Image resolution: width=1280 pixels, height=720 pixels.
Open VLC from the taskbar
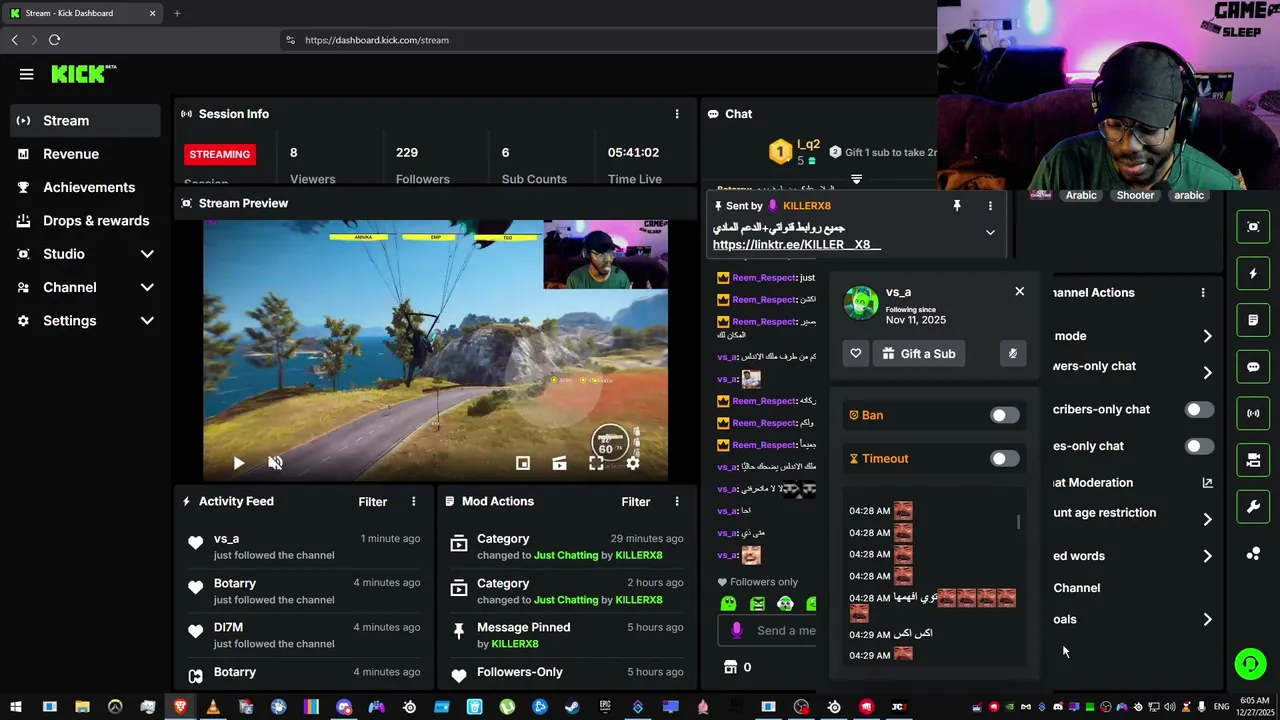pyautogui.click(x=212, y=707)
